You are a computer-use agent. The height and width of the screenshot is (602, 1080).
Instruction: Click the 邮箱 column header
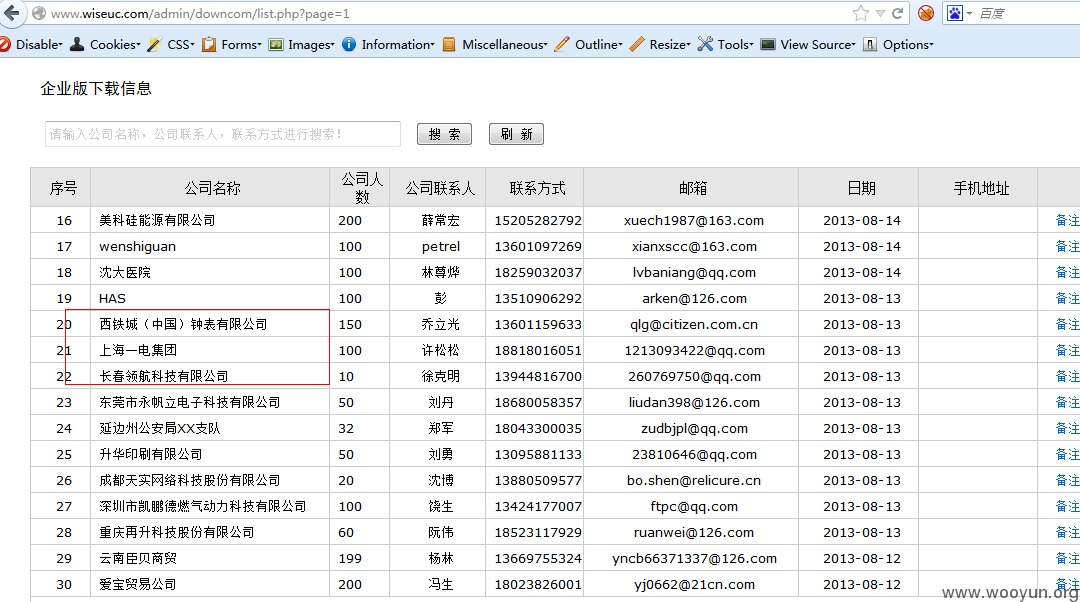coord(692,188)
